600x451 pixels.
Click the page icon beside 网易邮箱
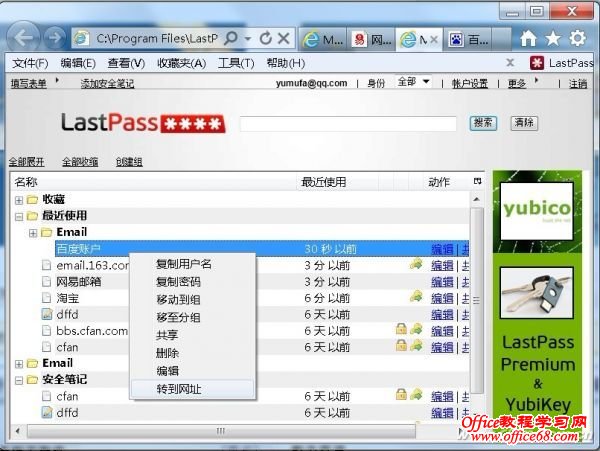coord(46,282)
